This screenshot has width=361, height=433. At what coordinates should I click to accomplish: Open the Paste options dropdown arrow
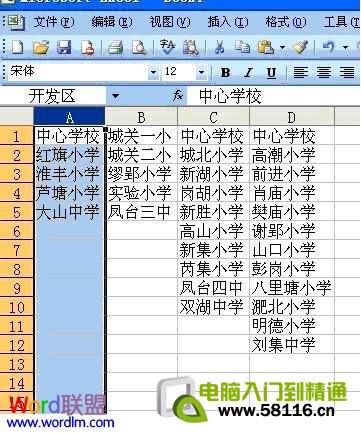[283, 47]
